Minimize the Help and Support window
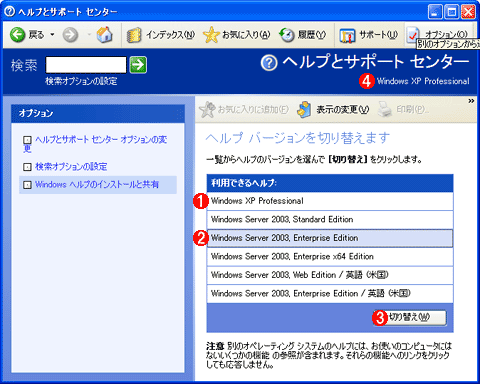Viewport: 480px width, 384px height. (x=435, y=12)
